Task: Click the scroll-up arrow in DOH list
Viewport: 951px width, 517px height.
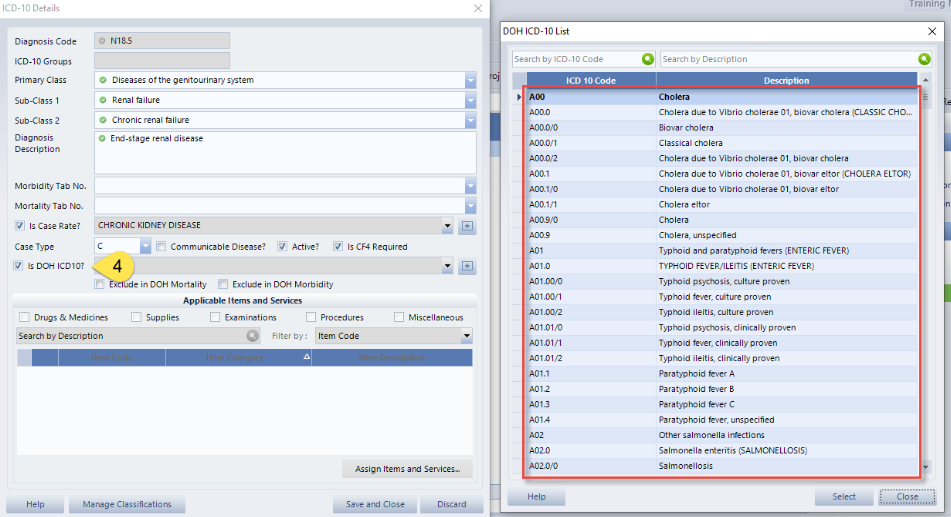Action: (x=925, y=78)
